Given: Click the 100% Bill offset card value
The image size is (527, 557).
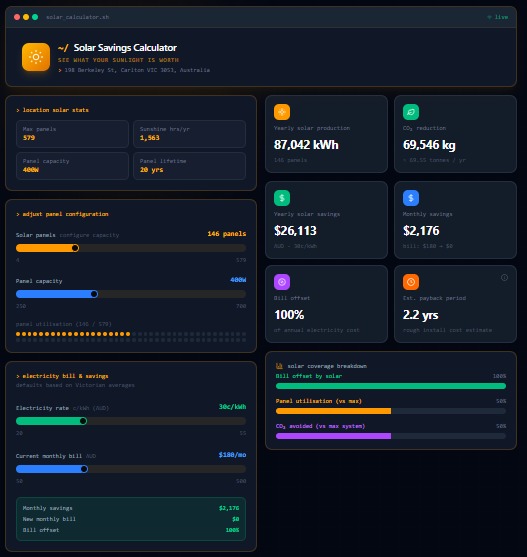Looking at the screenshot, I should pyautogui.click(x=289, y=315).
